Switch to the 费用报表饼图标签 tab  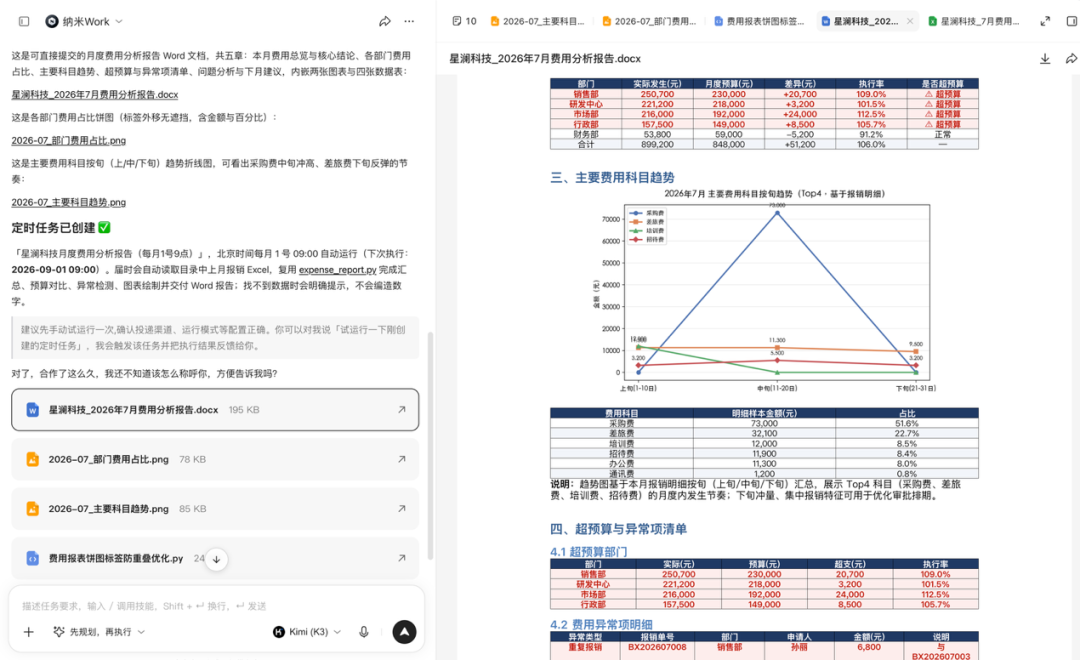760,21
